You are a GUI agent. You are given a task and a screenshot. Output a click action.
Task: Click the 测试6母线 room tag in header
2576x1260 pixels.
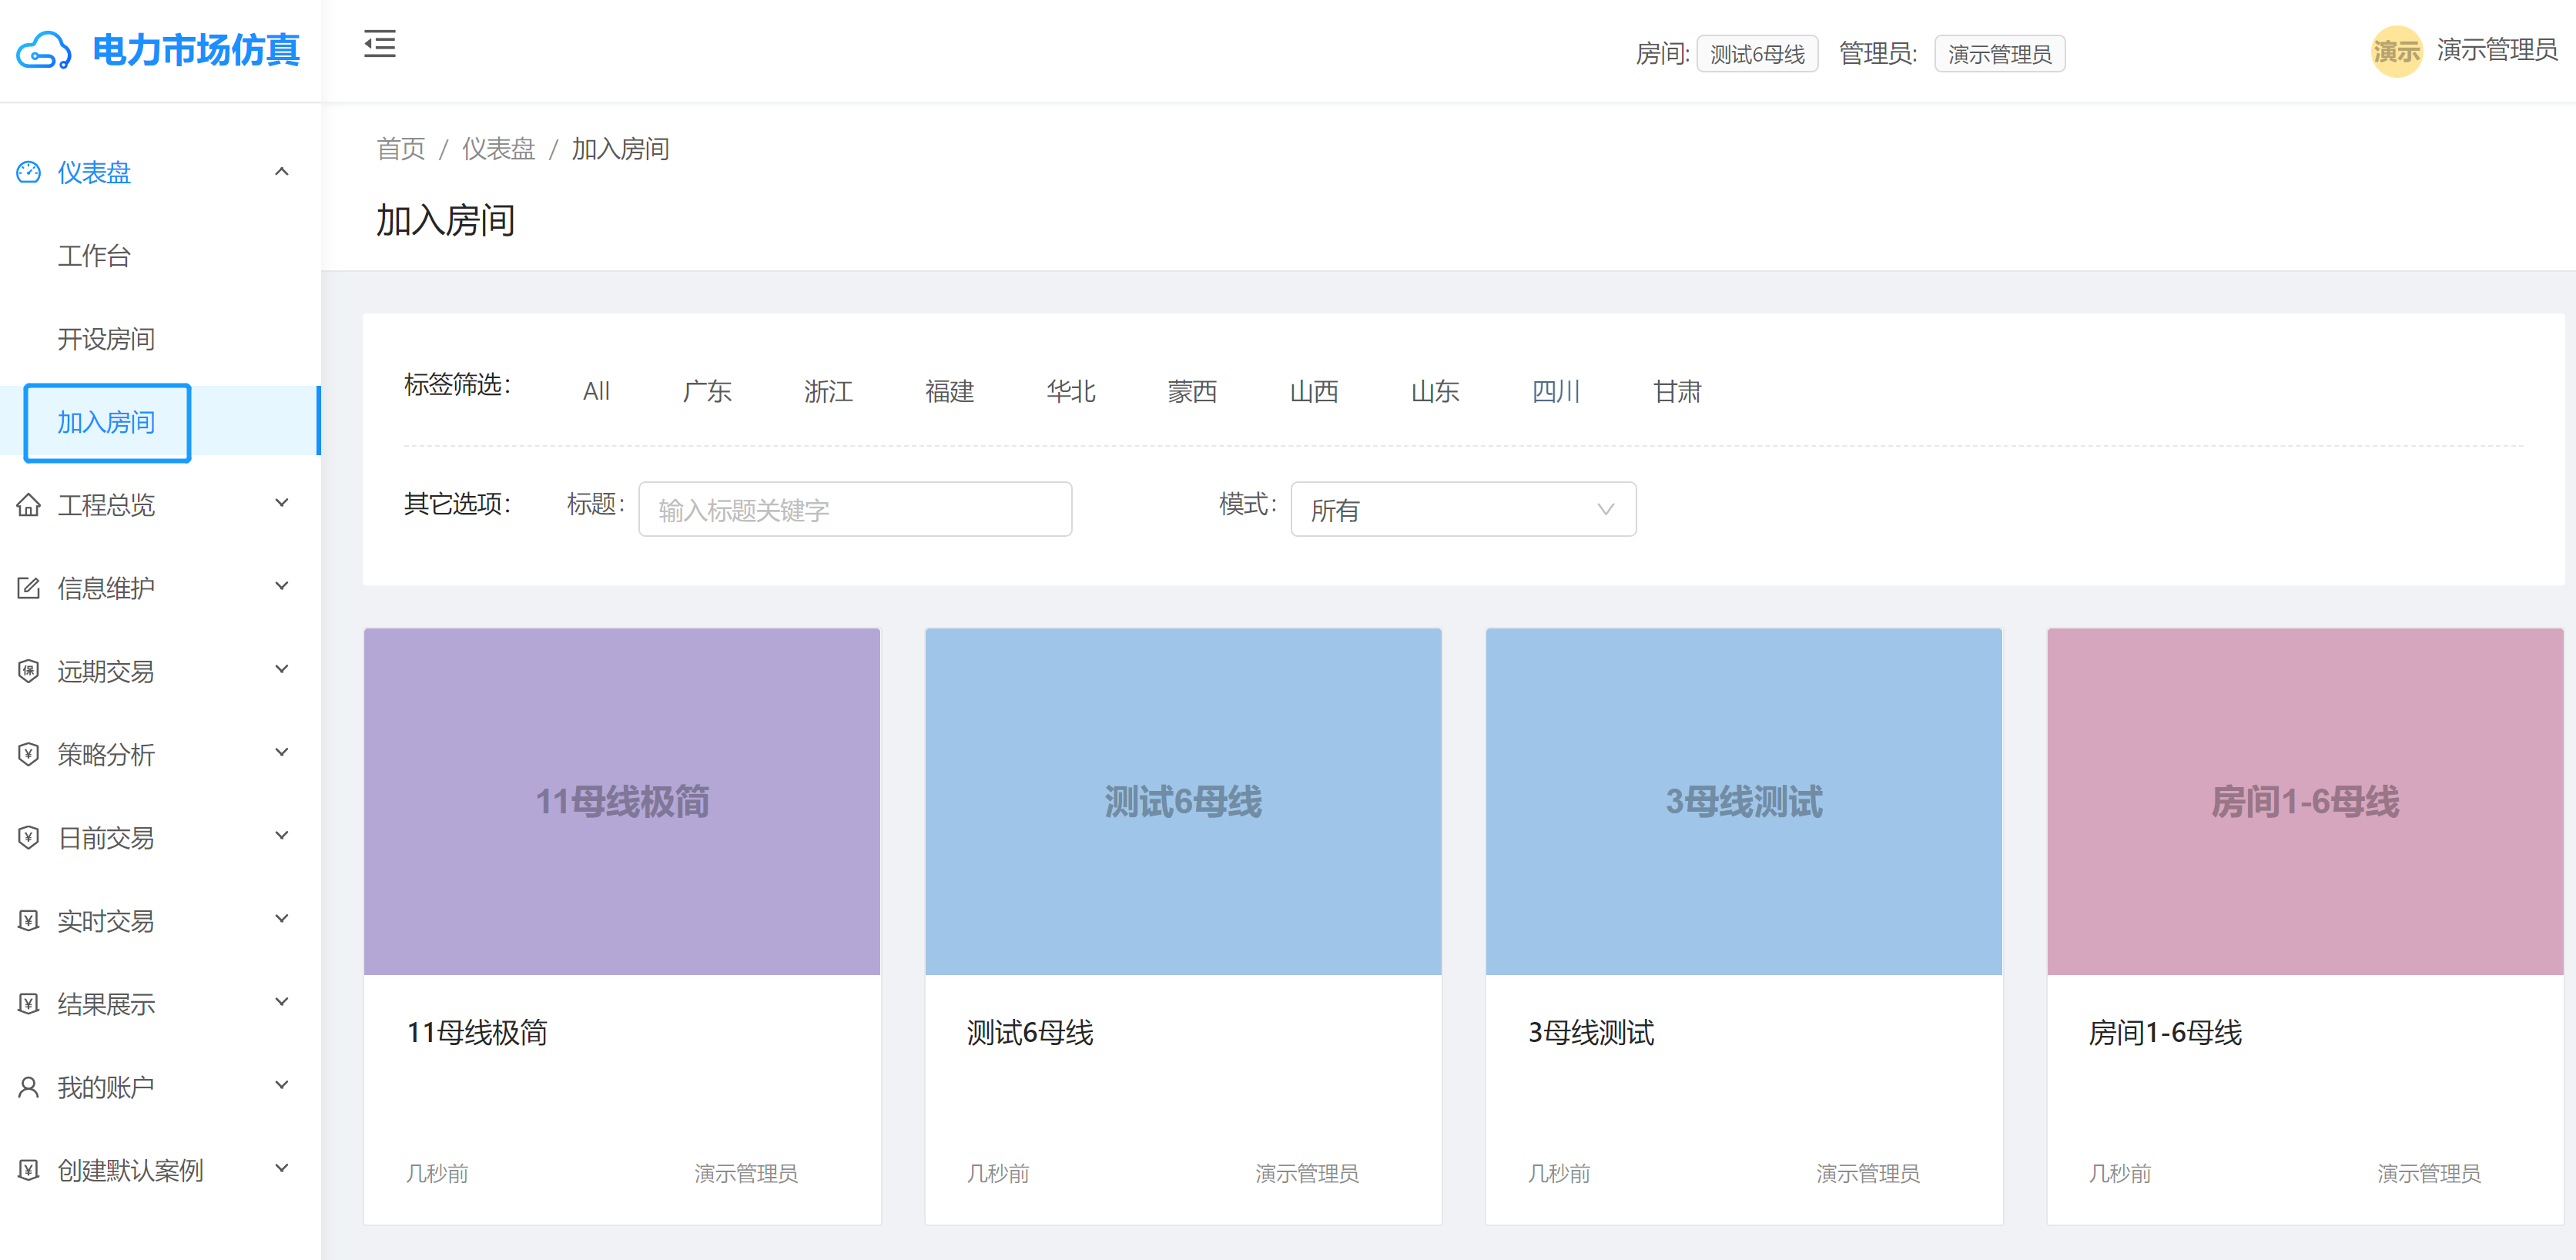1757,54
